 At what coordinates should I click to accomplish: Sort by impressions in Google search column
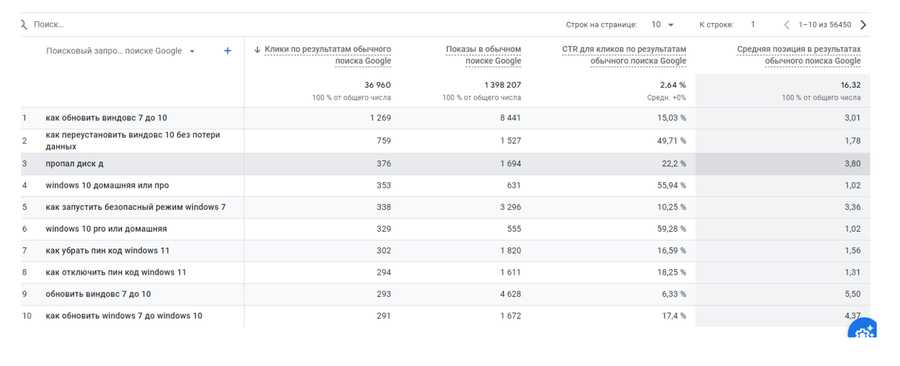coord(483,55)
